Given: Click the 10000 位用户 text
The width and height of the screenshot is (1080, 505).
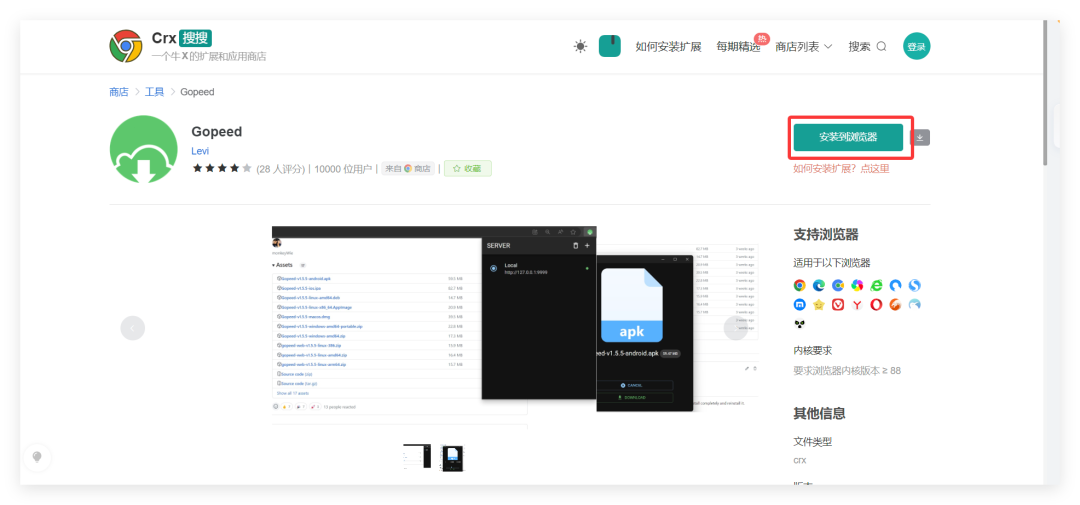Looking at the screenshot, I should [343, 169].
